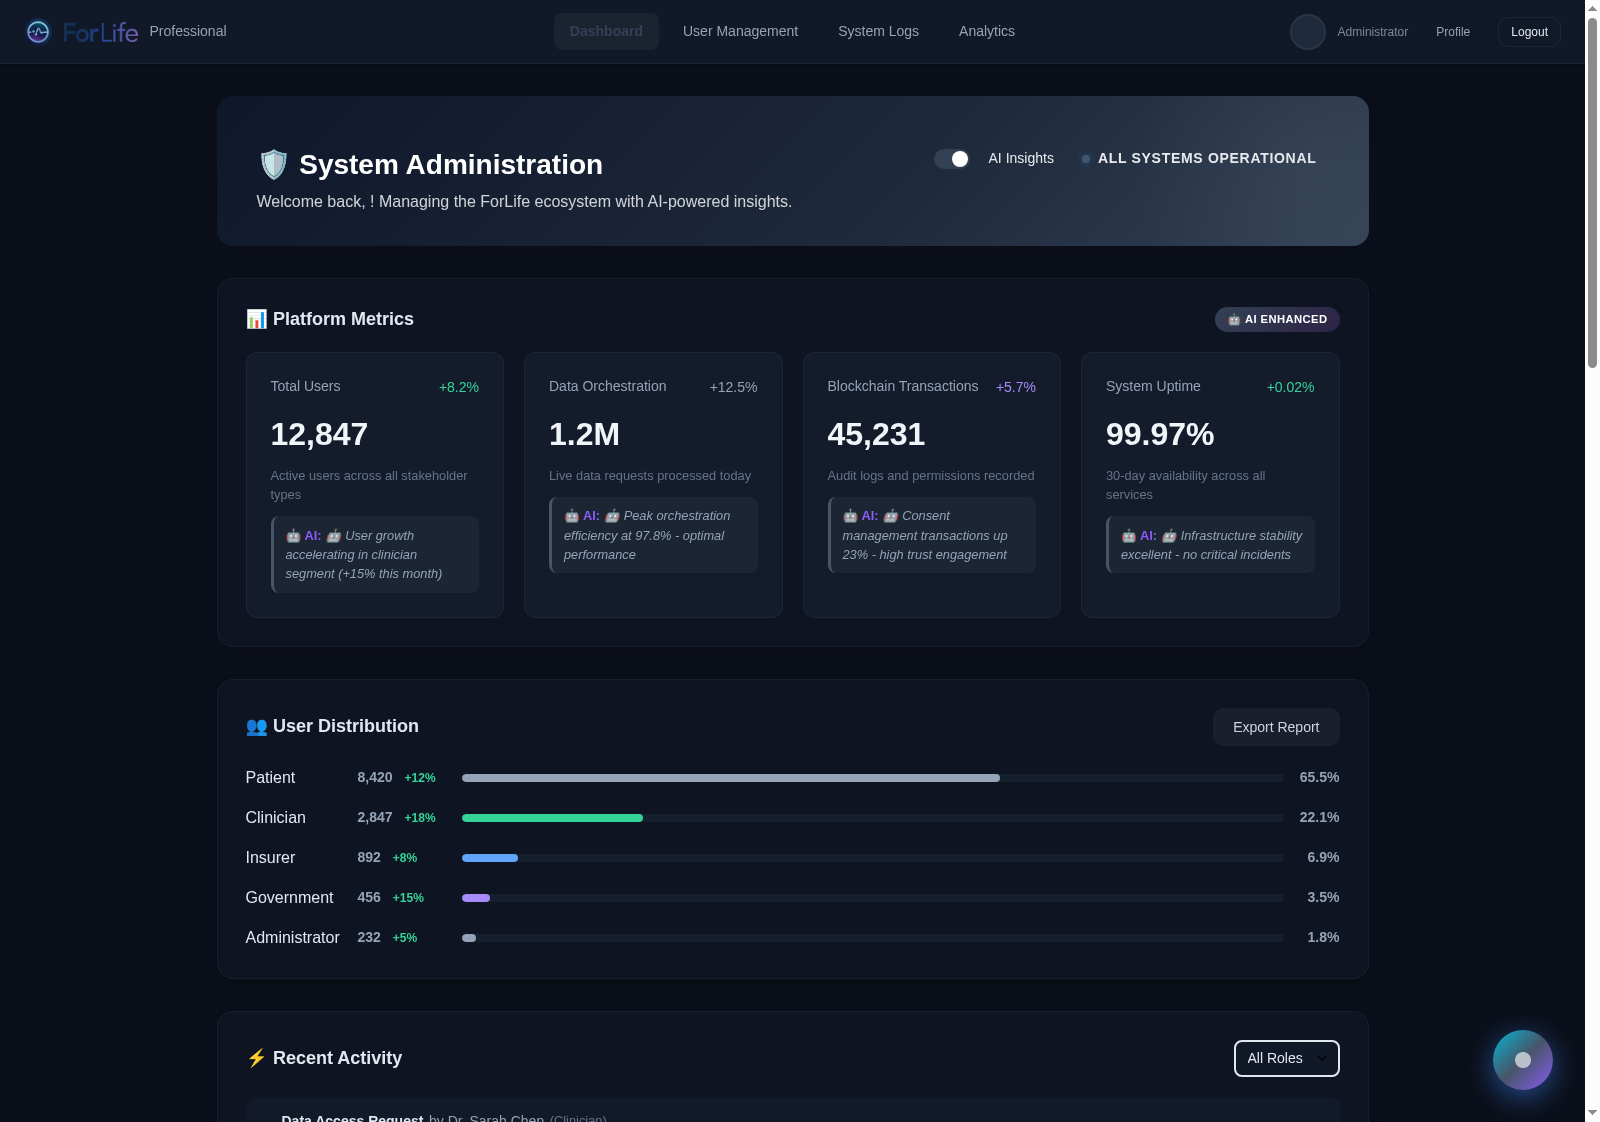
Task: Go to User Management tab
Action: click(740, 31)
